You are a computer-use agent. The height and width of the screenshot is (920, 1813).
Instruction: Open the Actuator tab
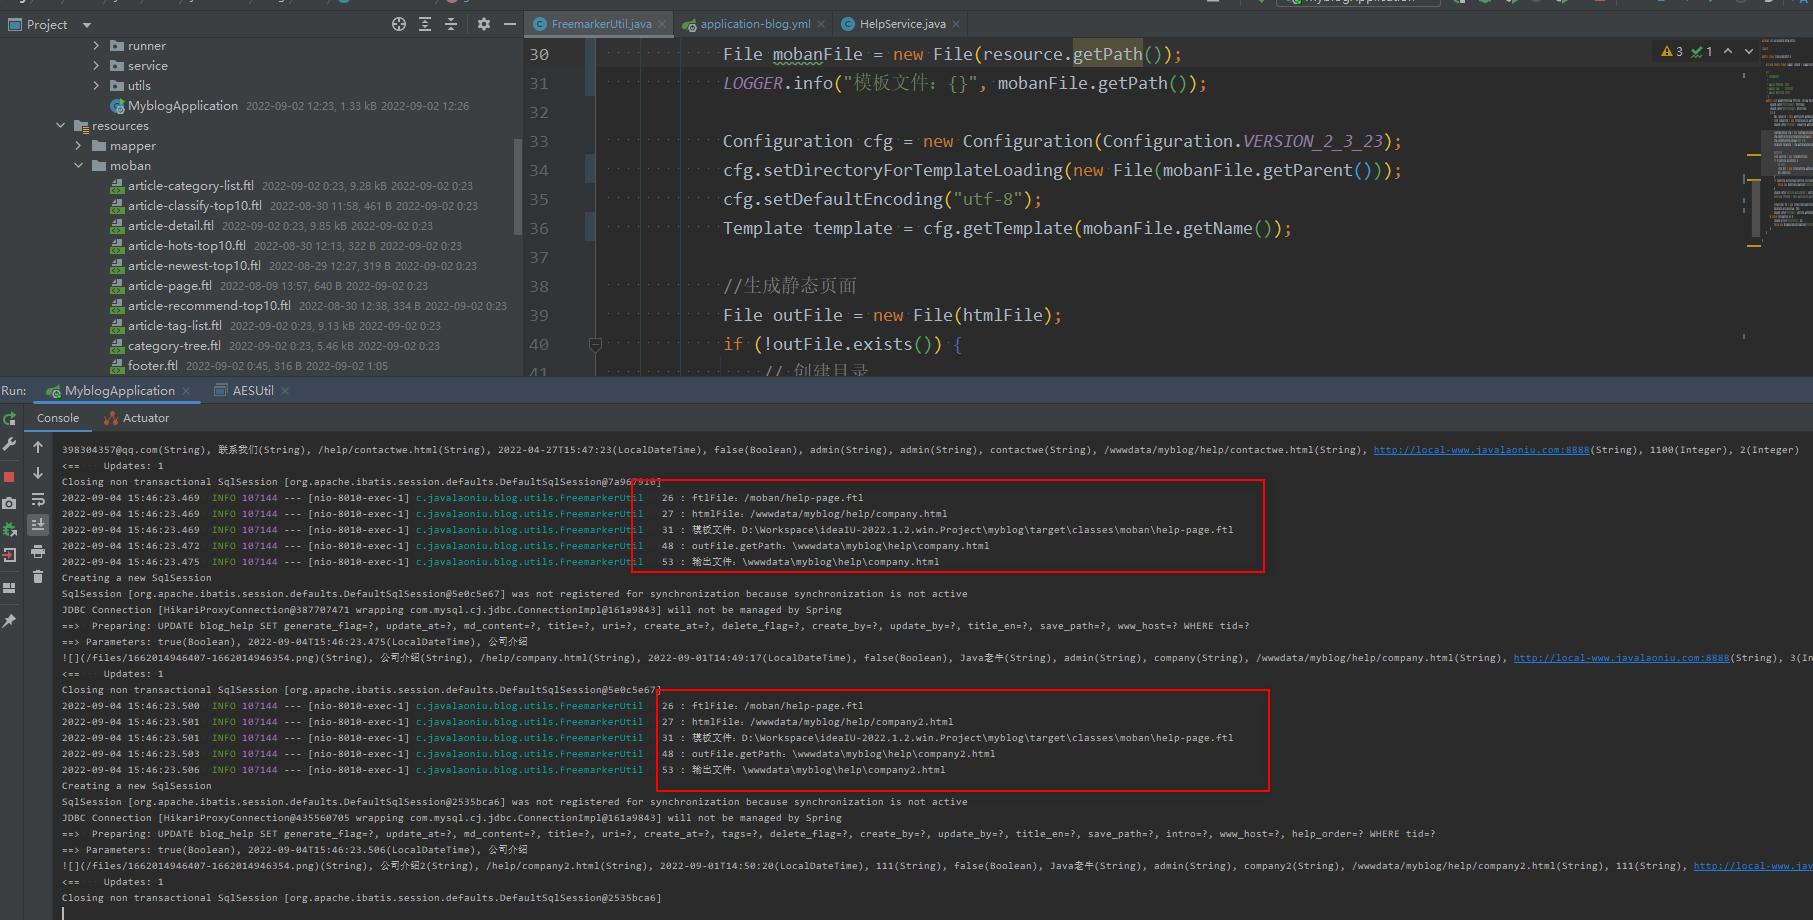[x=146, y=418]
